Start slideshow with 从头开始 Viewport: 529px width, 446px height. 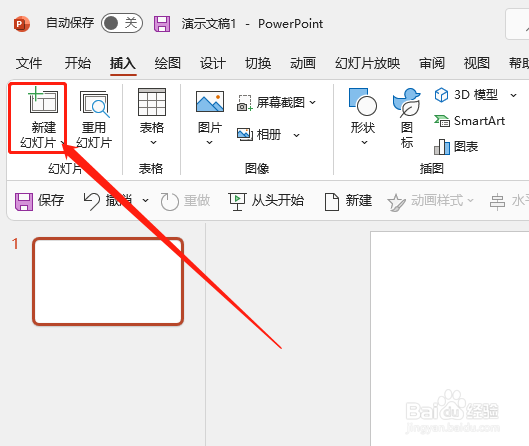pos(266,201)
